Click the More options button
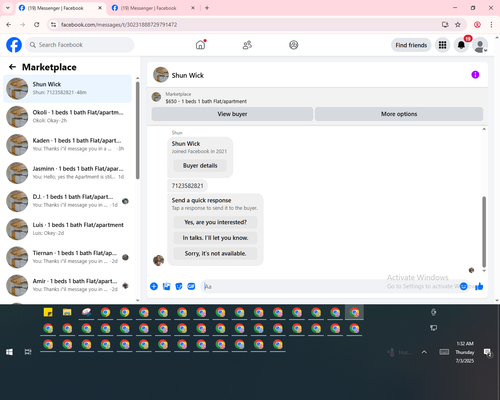This screenshot has height=400, width=500. pos(399,114)
